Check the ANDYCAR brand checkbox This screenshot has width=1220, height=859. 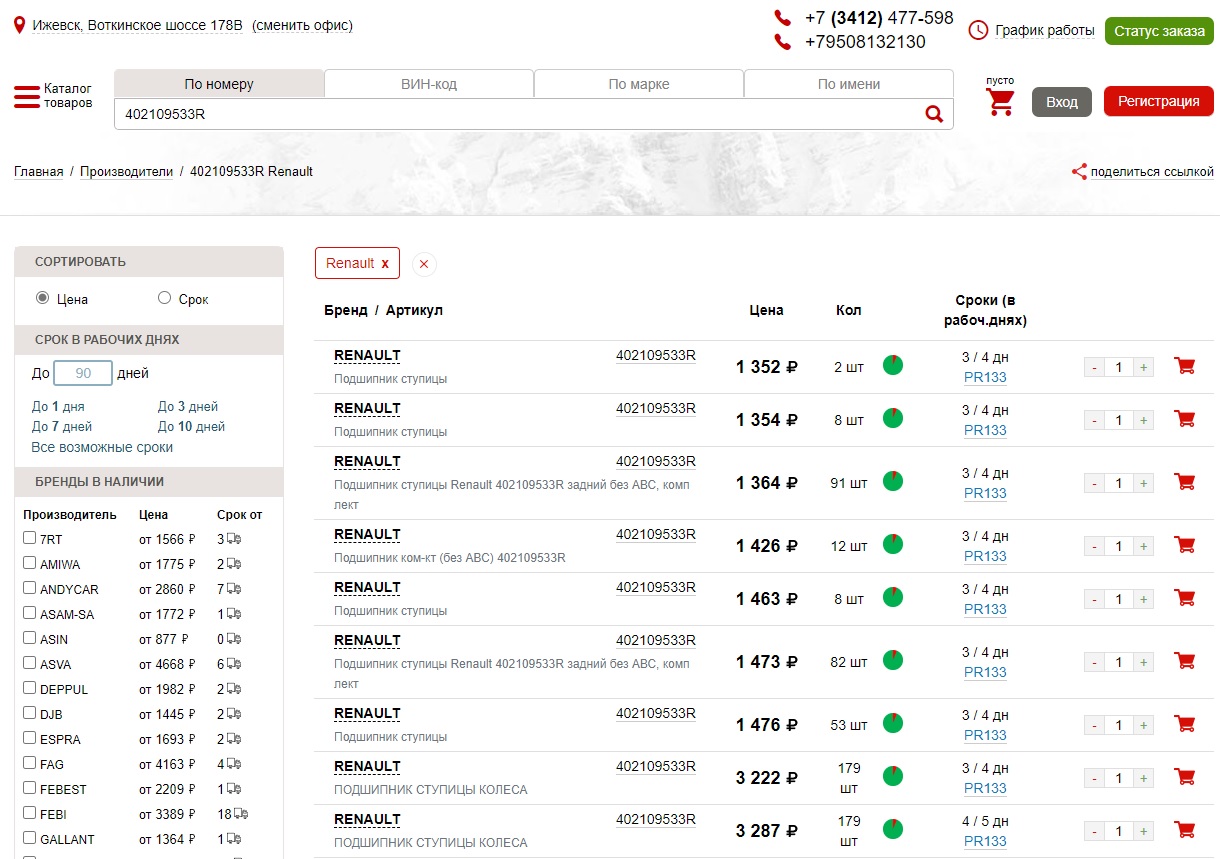30,588
